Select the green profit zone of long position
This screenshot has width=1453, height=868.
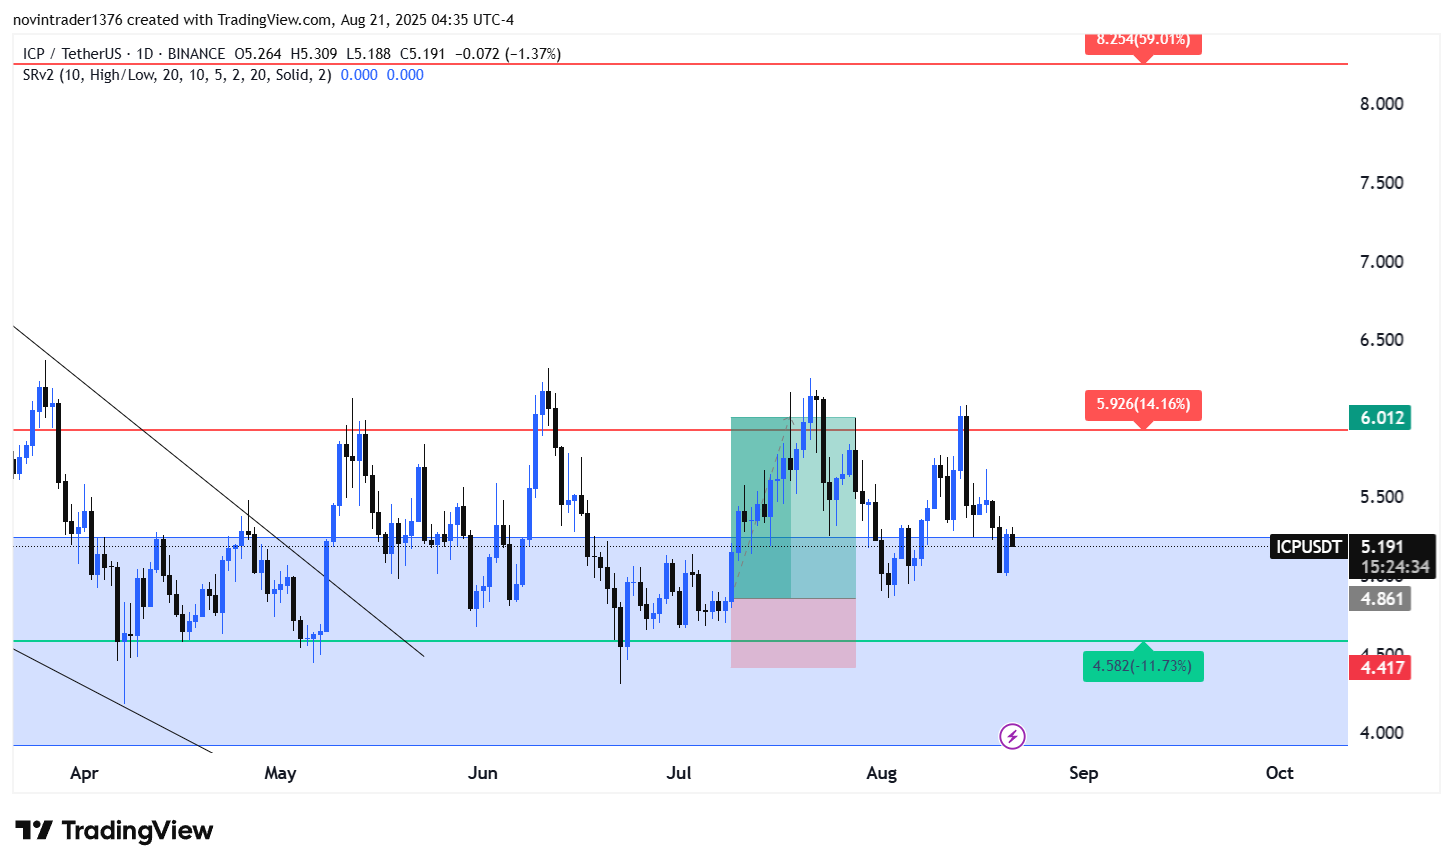[x=793, y=508]
